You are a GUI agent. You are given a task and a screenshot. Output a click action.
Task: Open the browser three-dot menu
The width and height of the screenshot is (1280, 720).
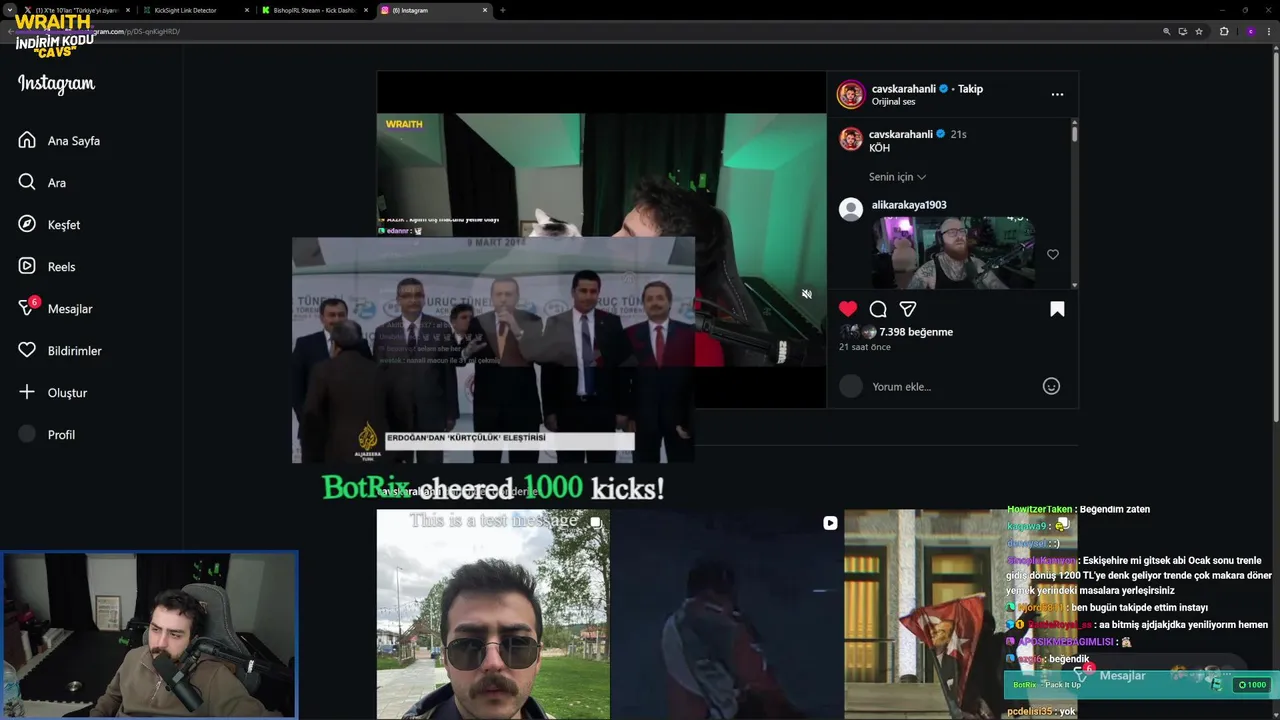tap(1270, 31)
